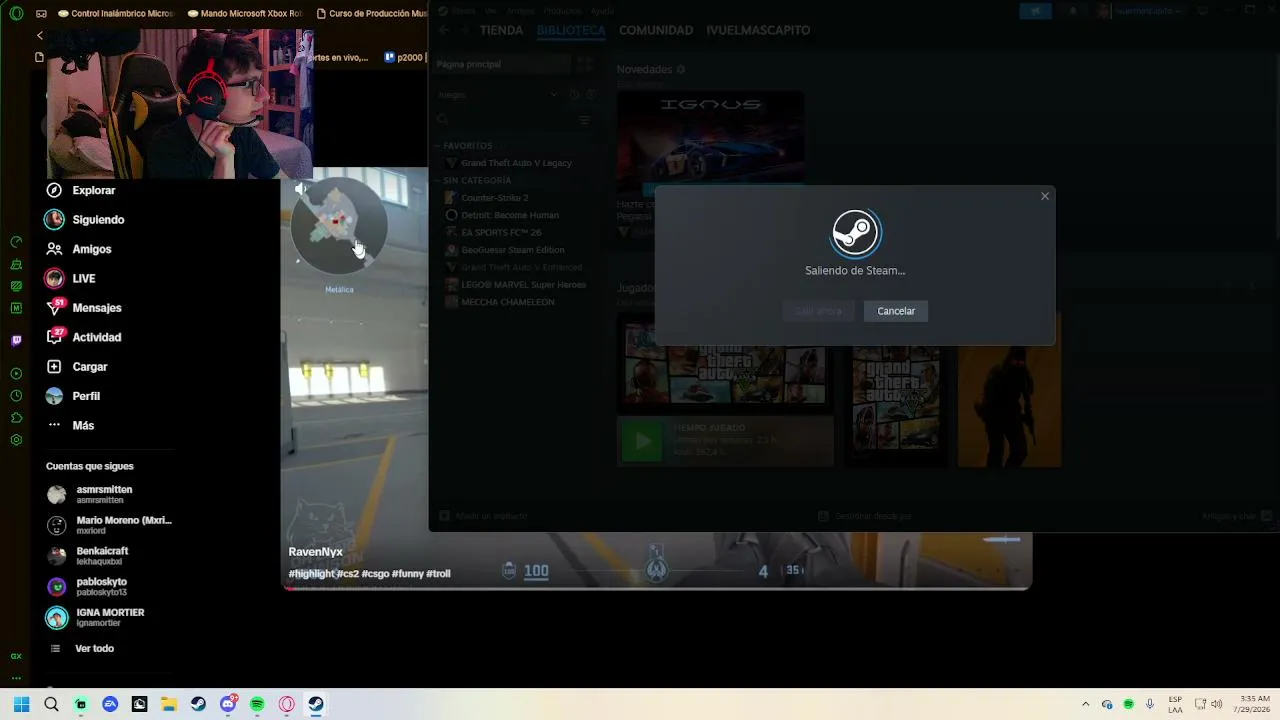The image size is (1280, 720).
Task: Open the Extensions cube sidebar icon
Action: point(16,418)
